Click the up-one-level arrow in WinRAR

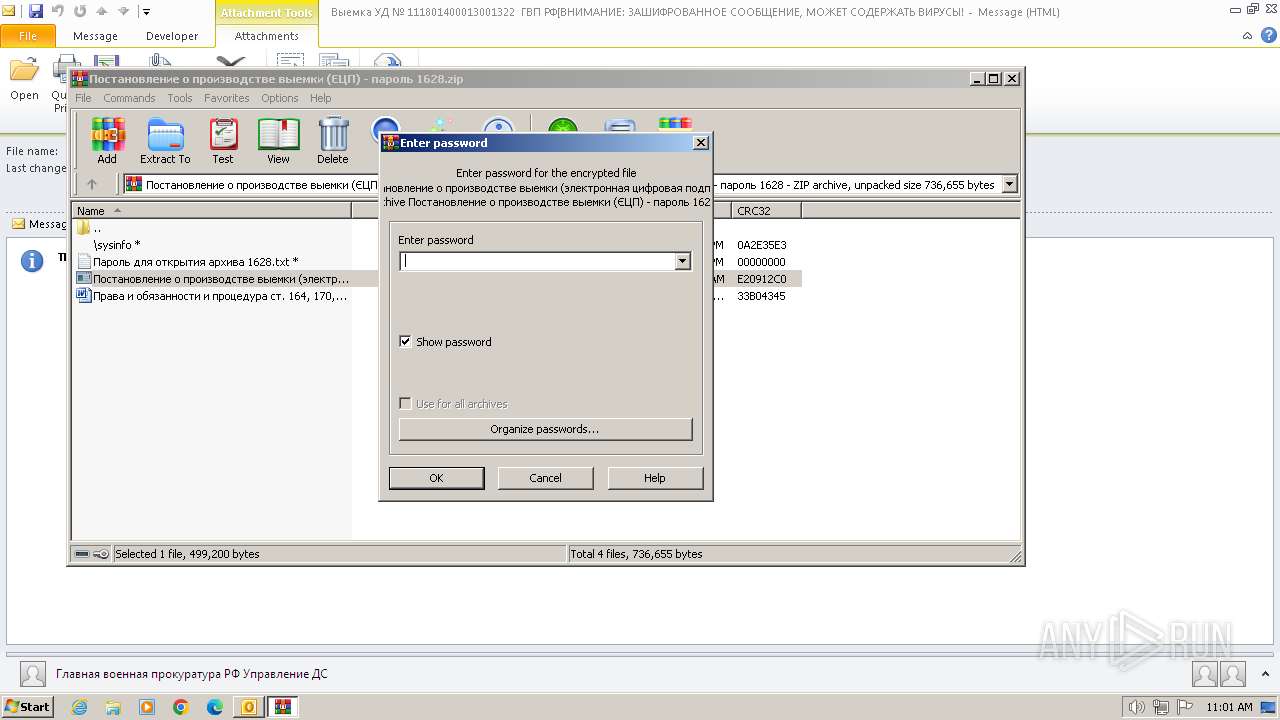point(92,184)
